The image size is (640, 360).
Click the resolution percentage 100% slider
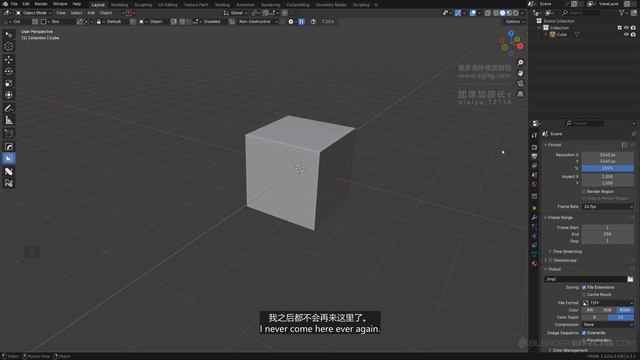coord(608,168)
